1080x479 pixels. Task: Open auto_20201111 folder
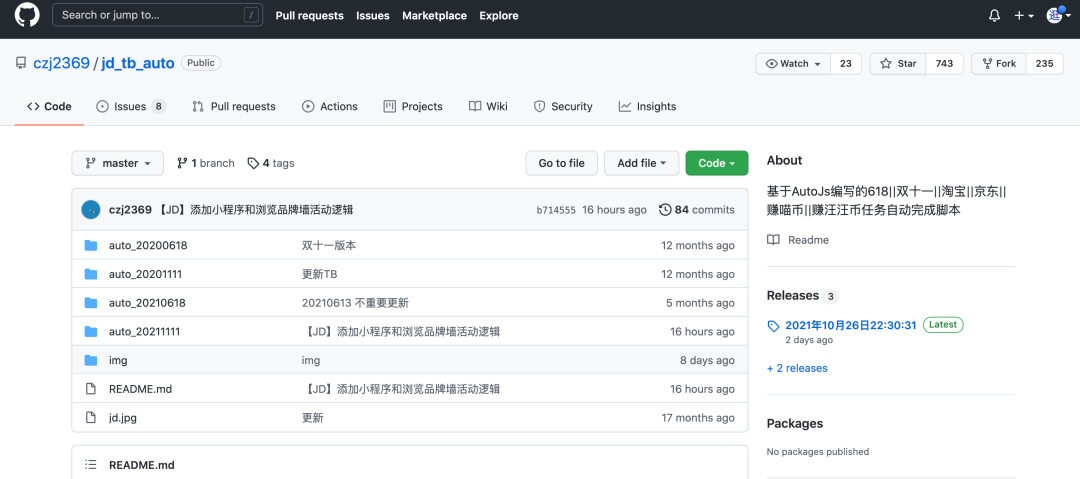pos(145,274)
